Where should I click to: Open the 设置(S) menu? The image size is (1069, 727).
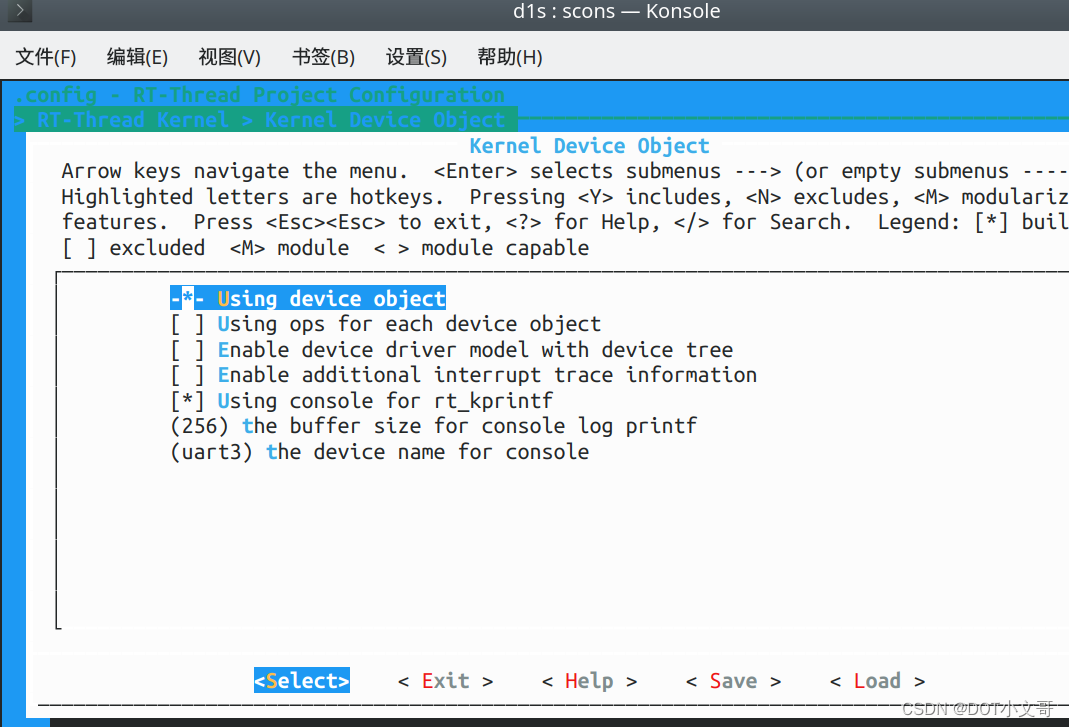[x=415, y=57]
